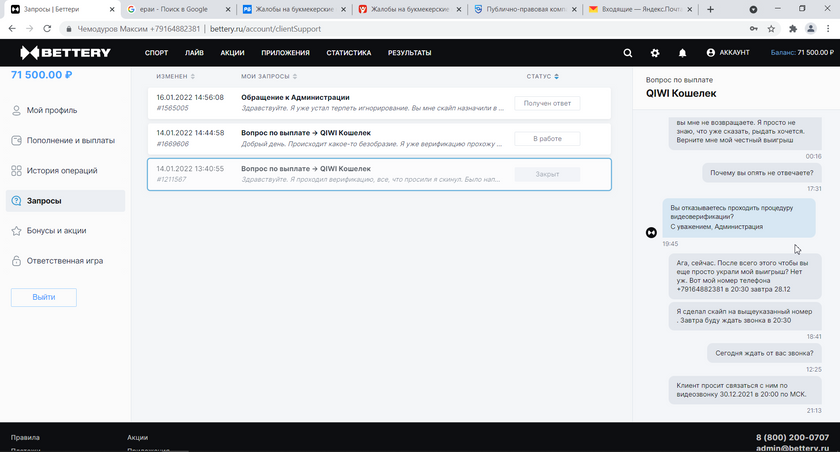Sort requests by МОИ ЗАПРОСЫ column

click(269, 77)
